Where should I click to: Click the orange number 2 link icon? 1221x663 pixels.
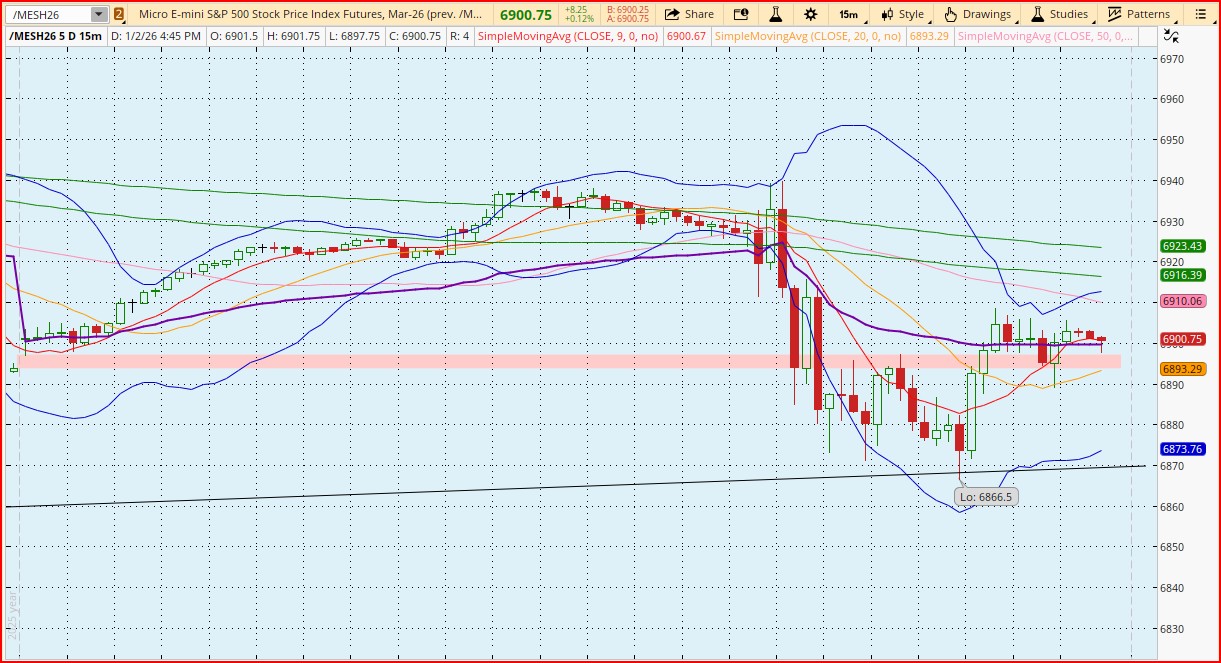click(x=119, y=14)
